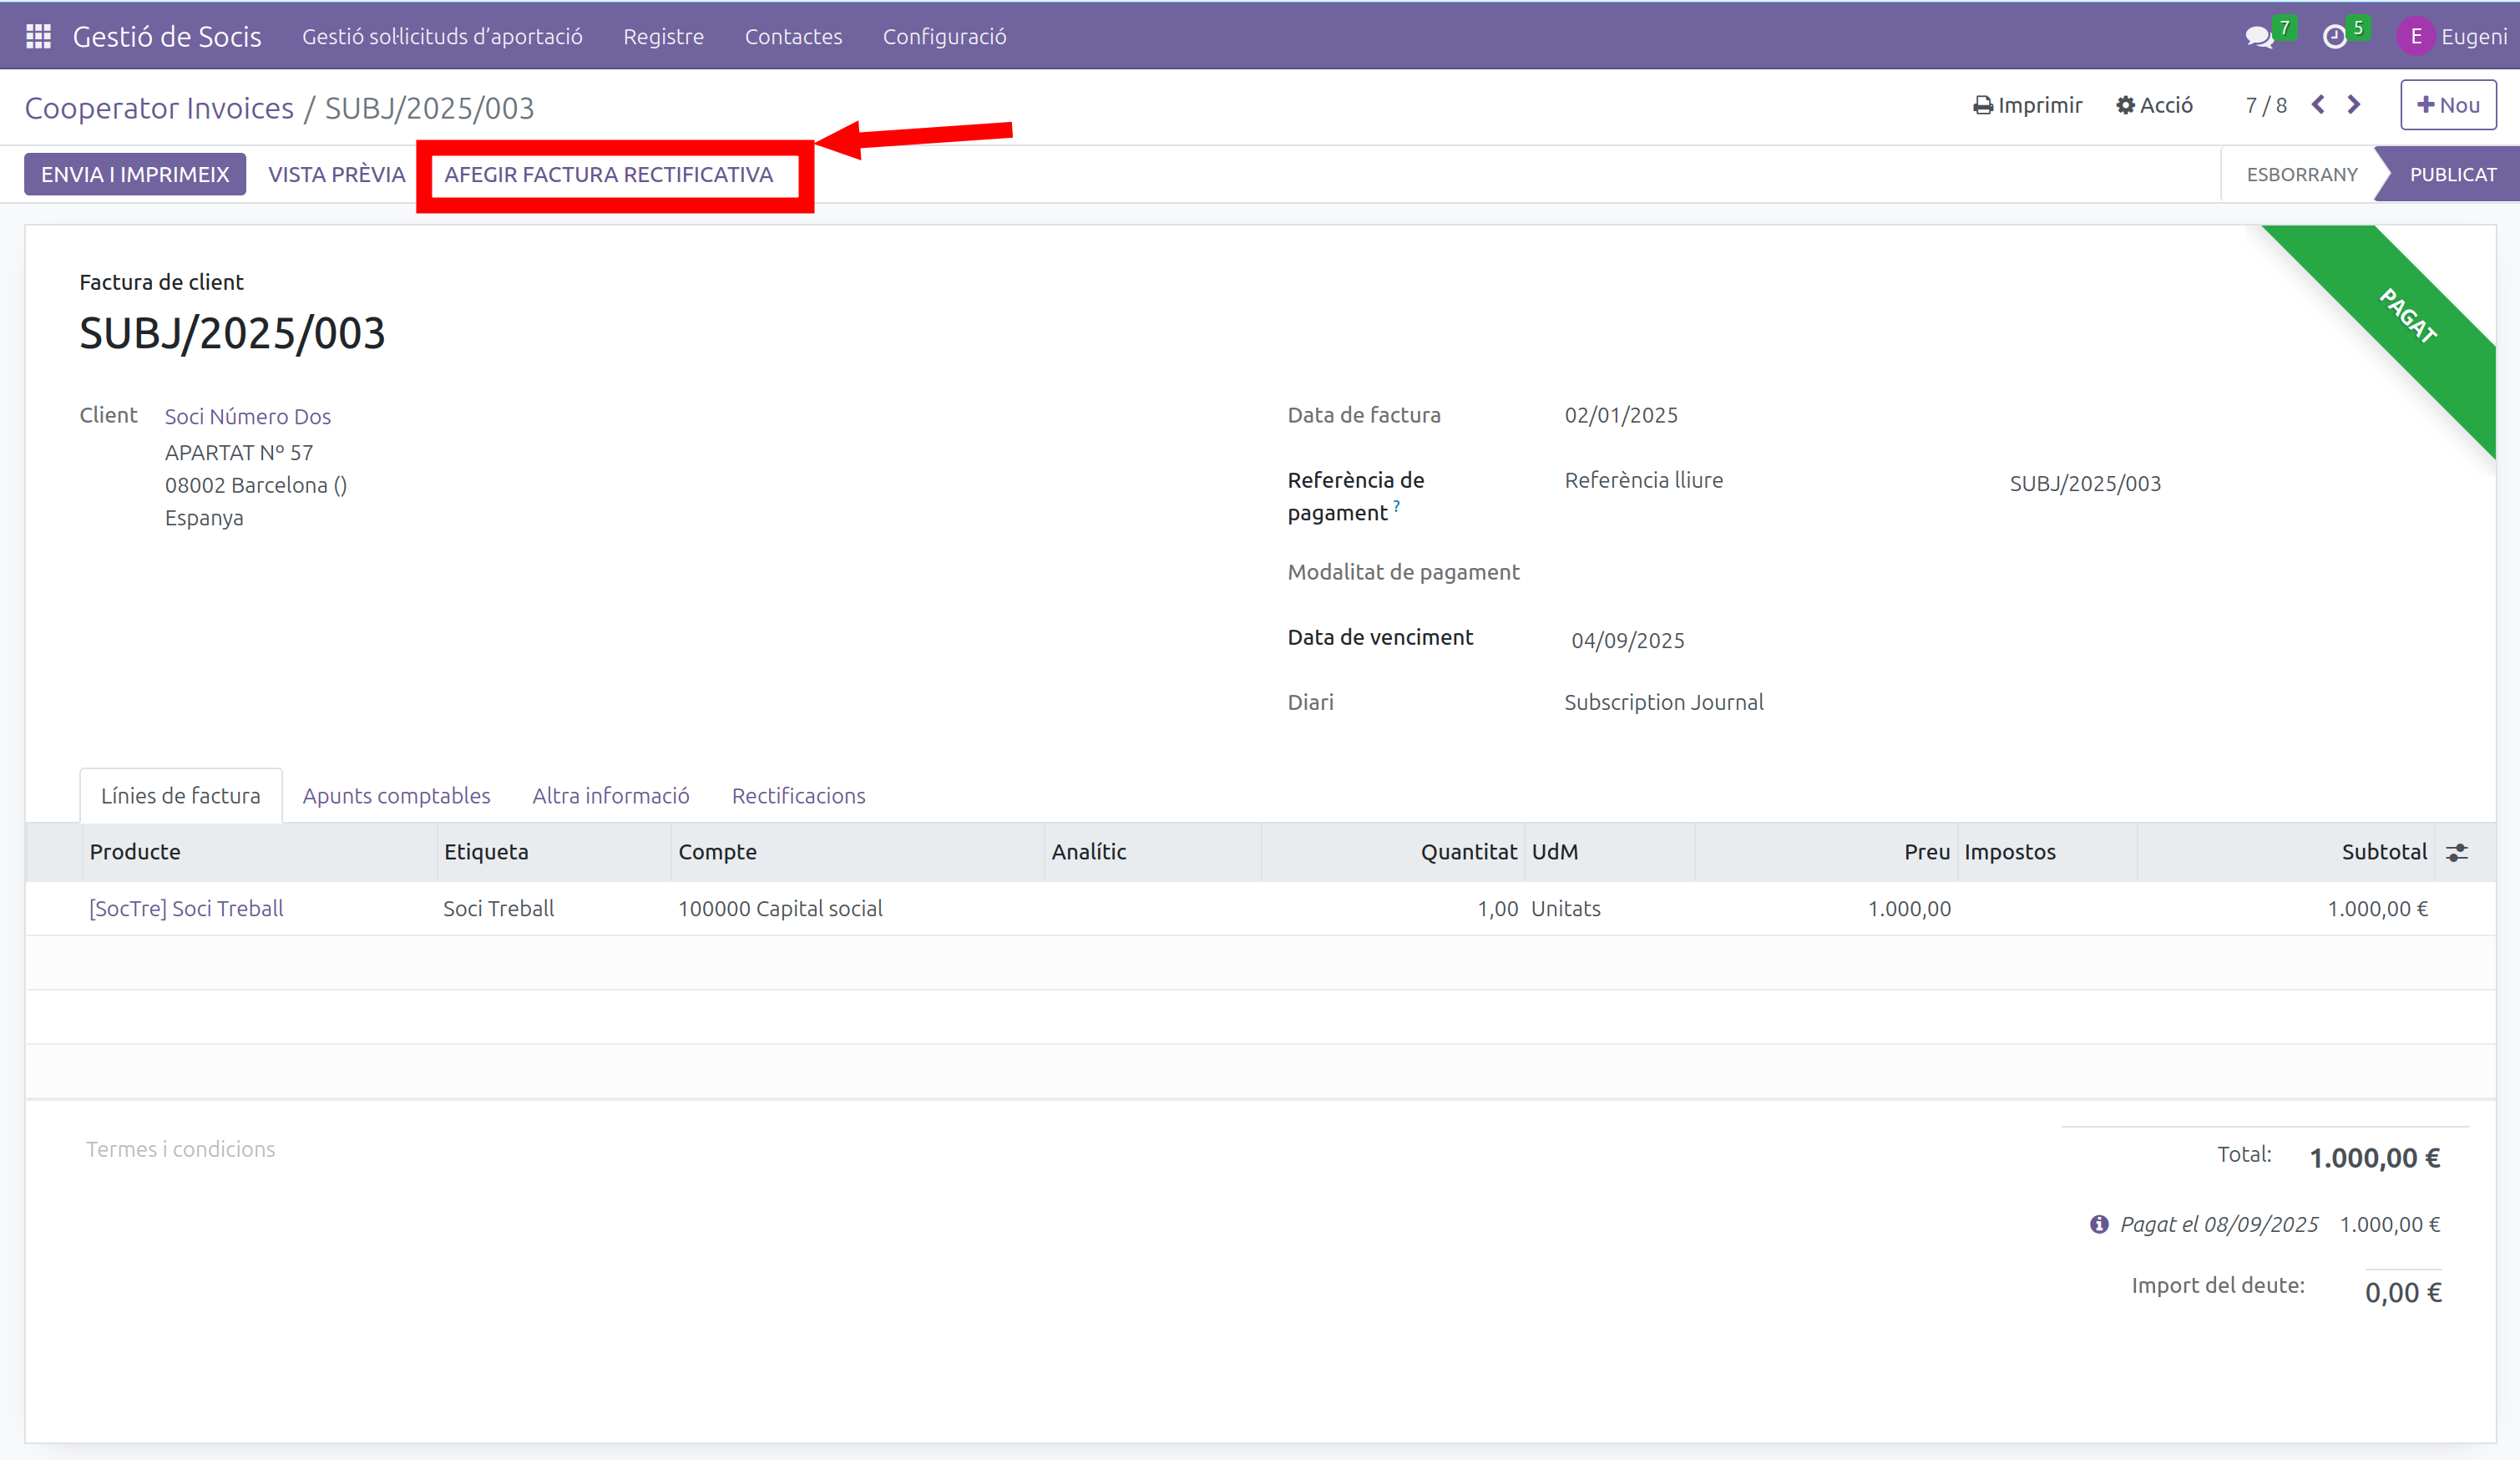Open Configuració menu in navbar
The height and width of the screenshot is (1460, 2520).
944,37
